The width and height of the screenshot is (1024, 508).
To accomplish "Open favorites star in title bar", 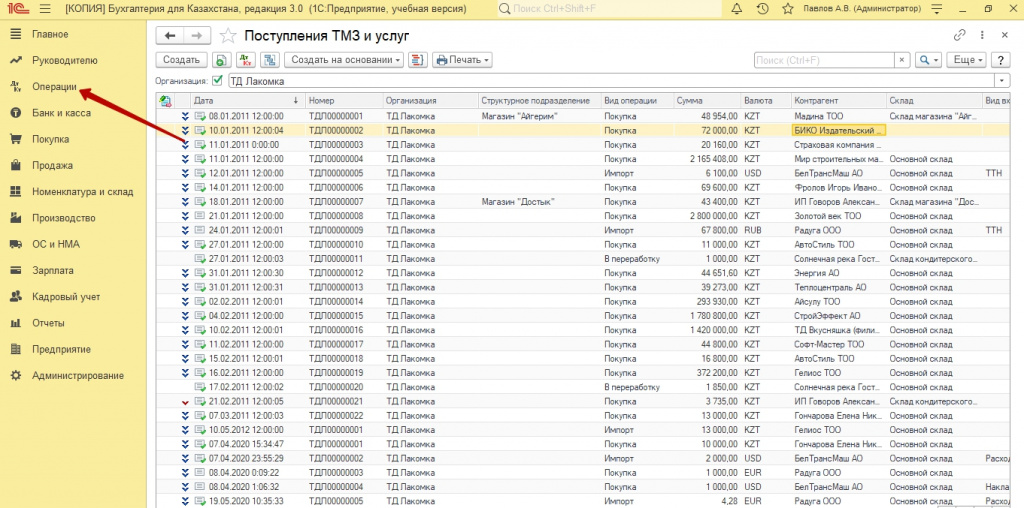I will coord(788,9).
